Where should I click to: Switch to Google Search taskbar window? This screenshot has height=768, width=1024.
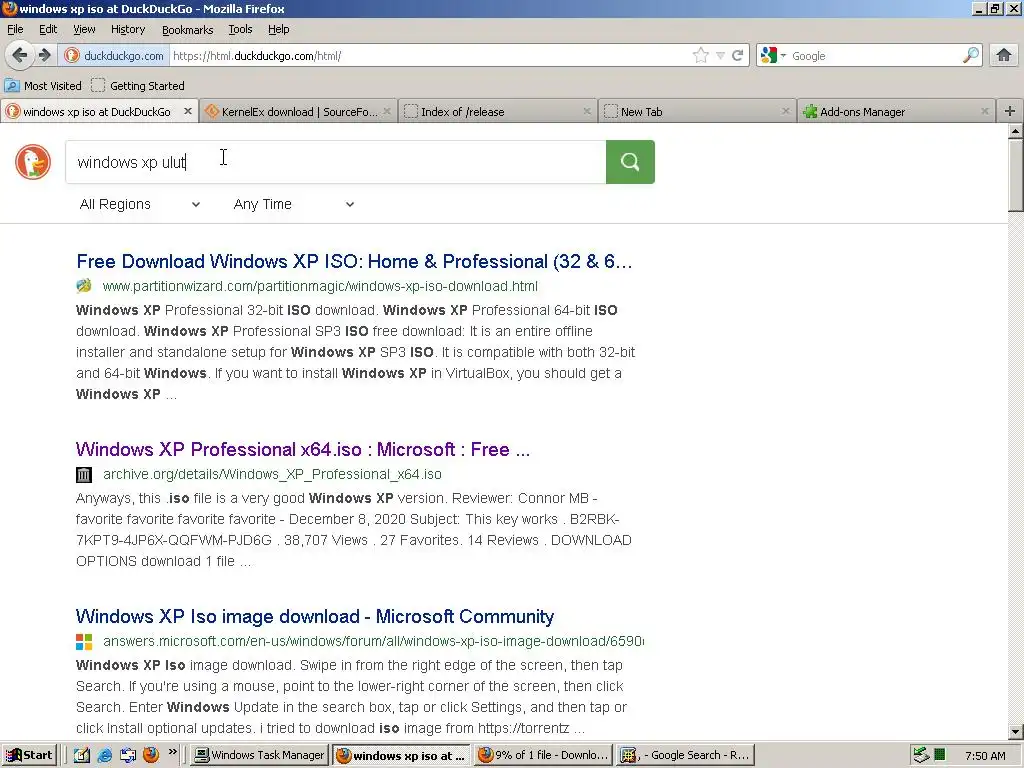click(686, 755)
